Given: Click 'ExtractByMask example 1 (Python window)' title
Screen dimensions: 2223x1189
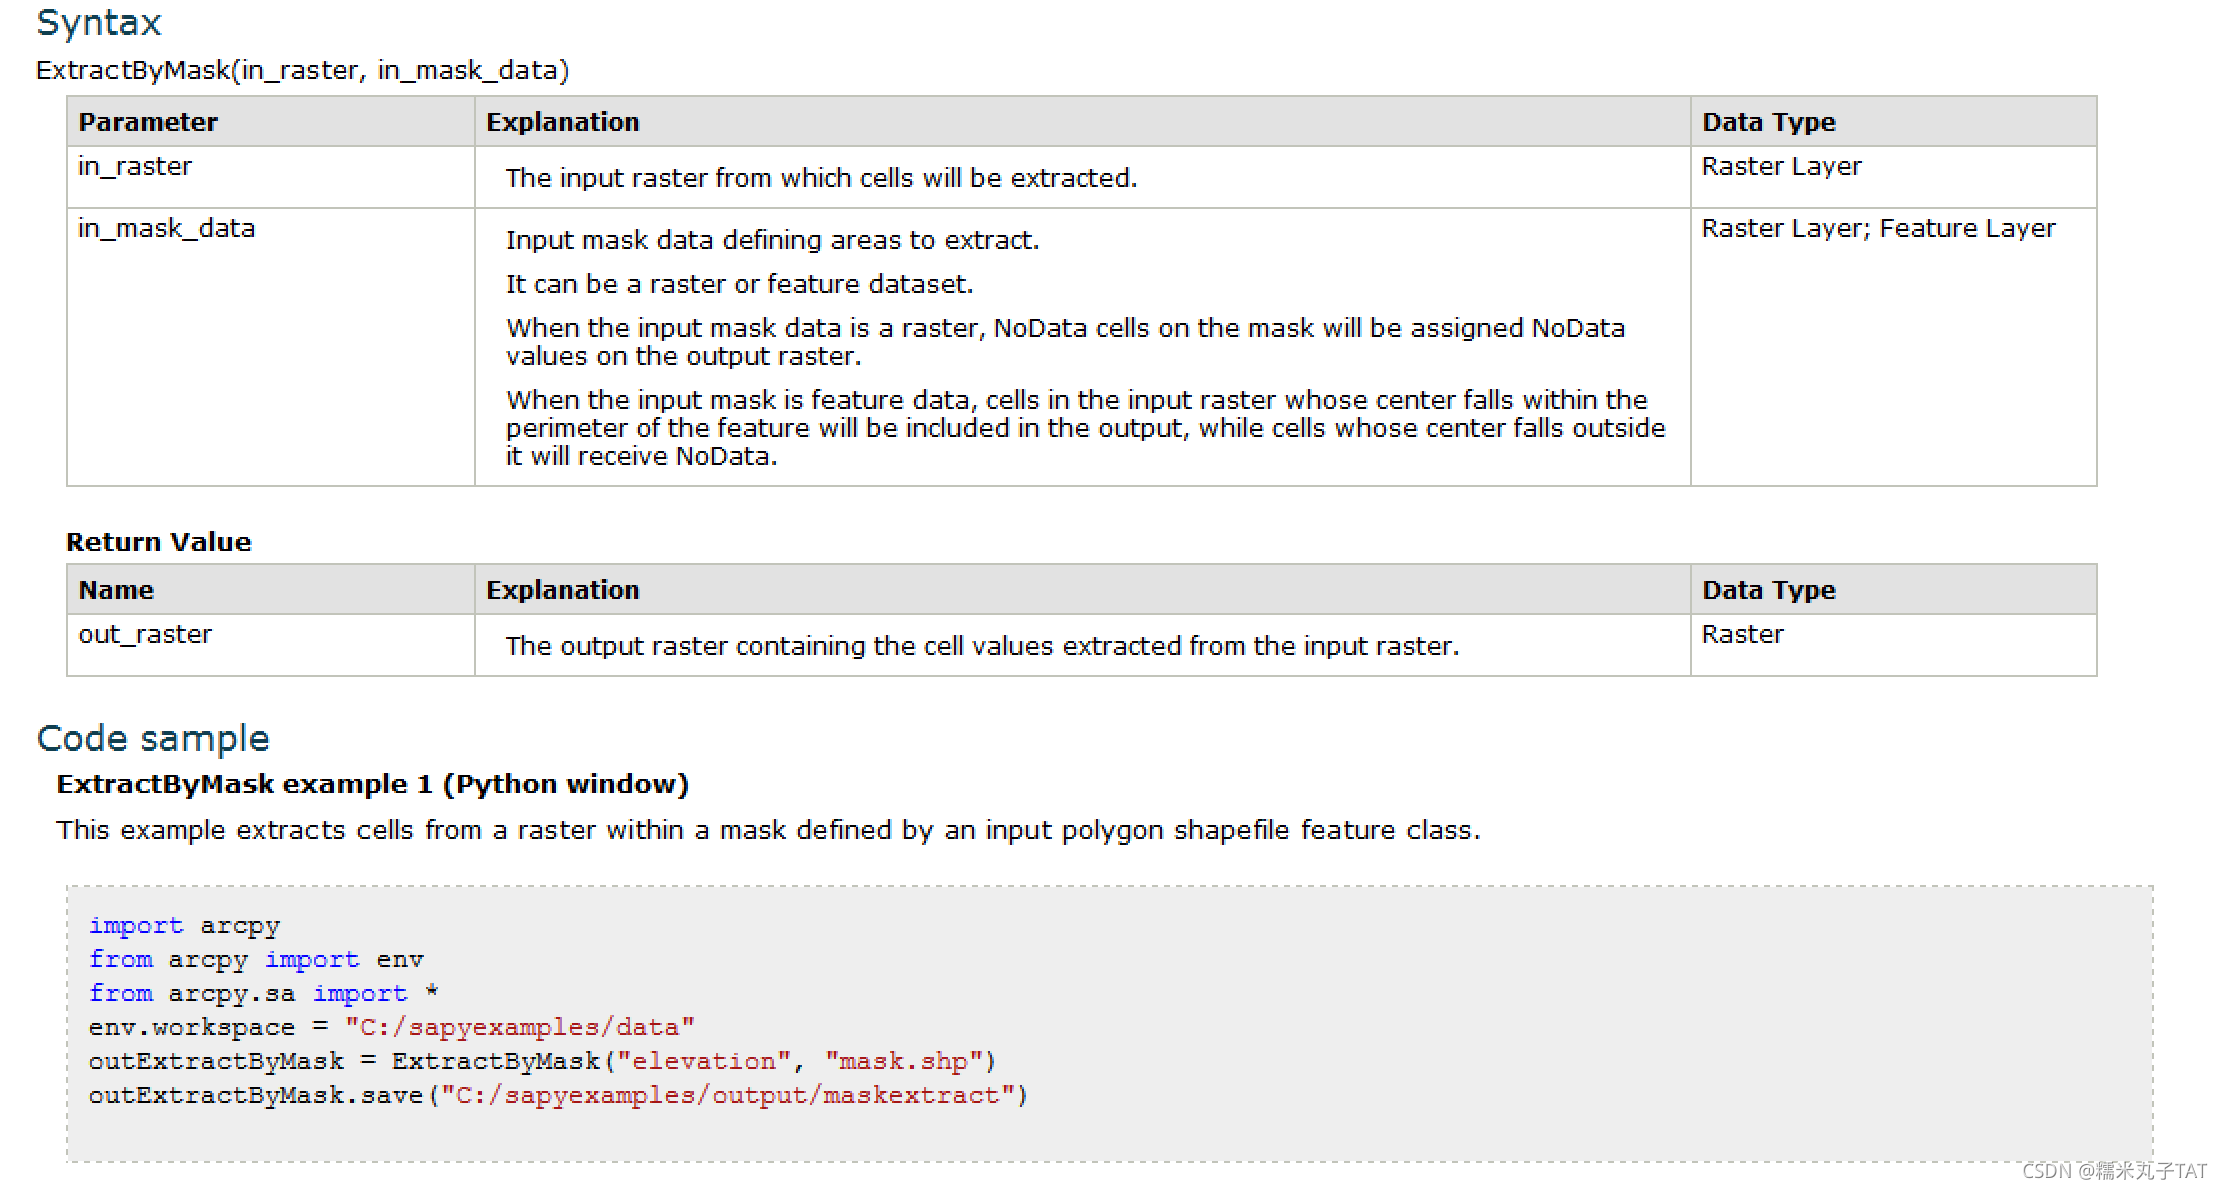Looking at the screenshot, I should pos(372,784).
